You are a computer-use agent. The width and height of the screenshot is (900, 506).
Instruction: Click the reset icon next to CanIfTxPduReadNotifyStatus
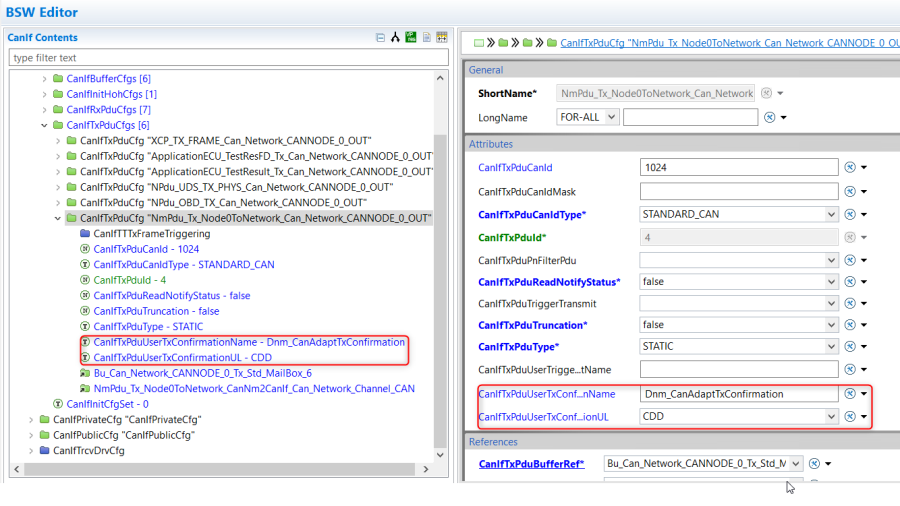pos(850,282)
